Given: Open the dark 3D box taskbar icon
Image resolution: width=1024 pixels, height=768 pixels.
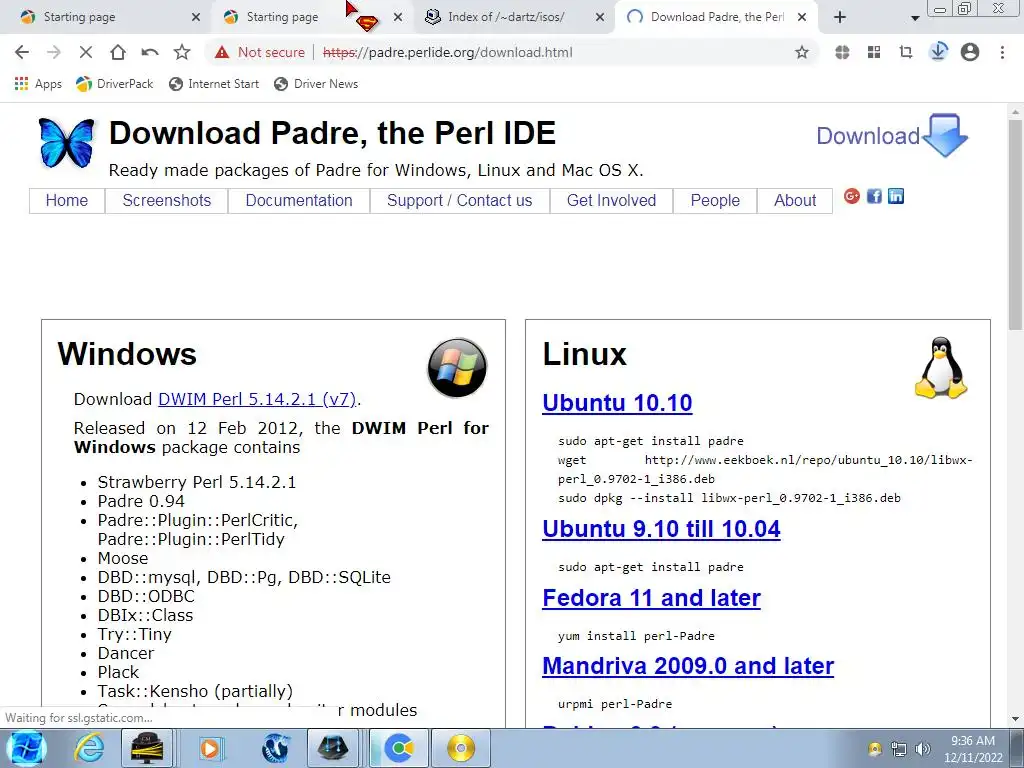Looking at the screenshot, I should (x=333, y=748).
